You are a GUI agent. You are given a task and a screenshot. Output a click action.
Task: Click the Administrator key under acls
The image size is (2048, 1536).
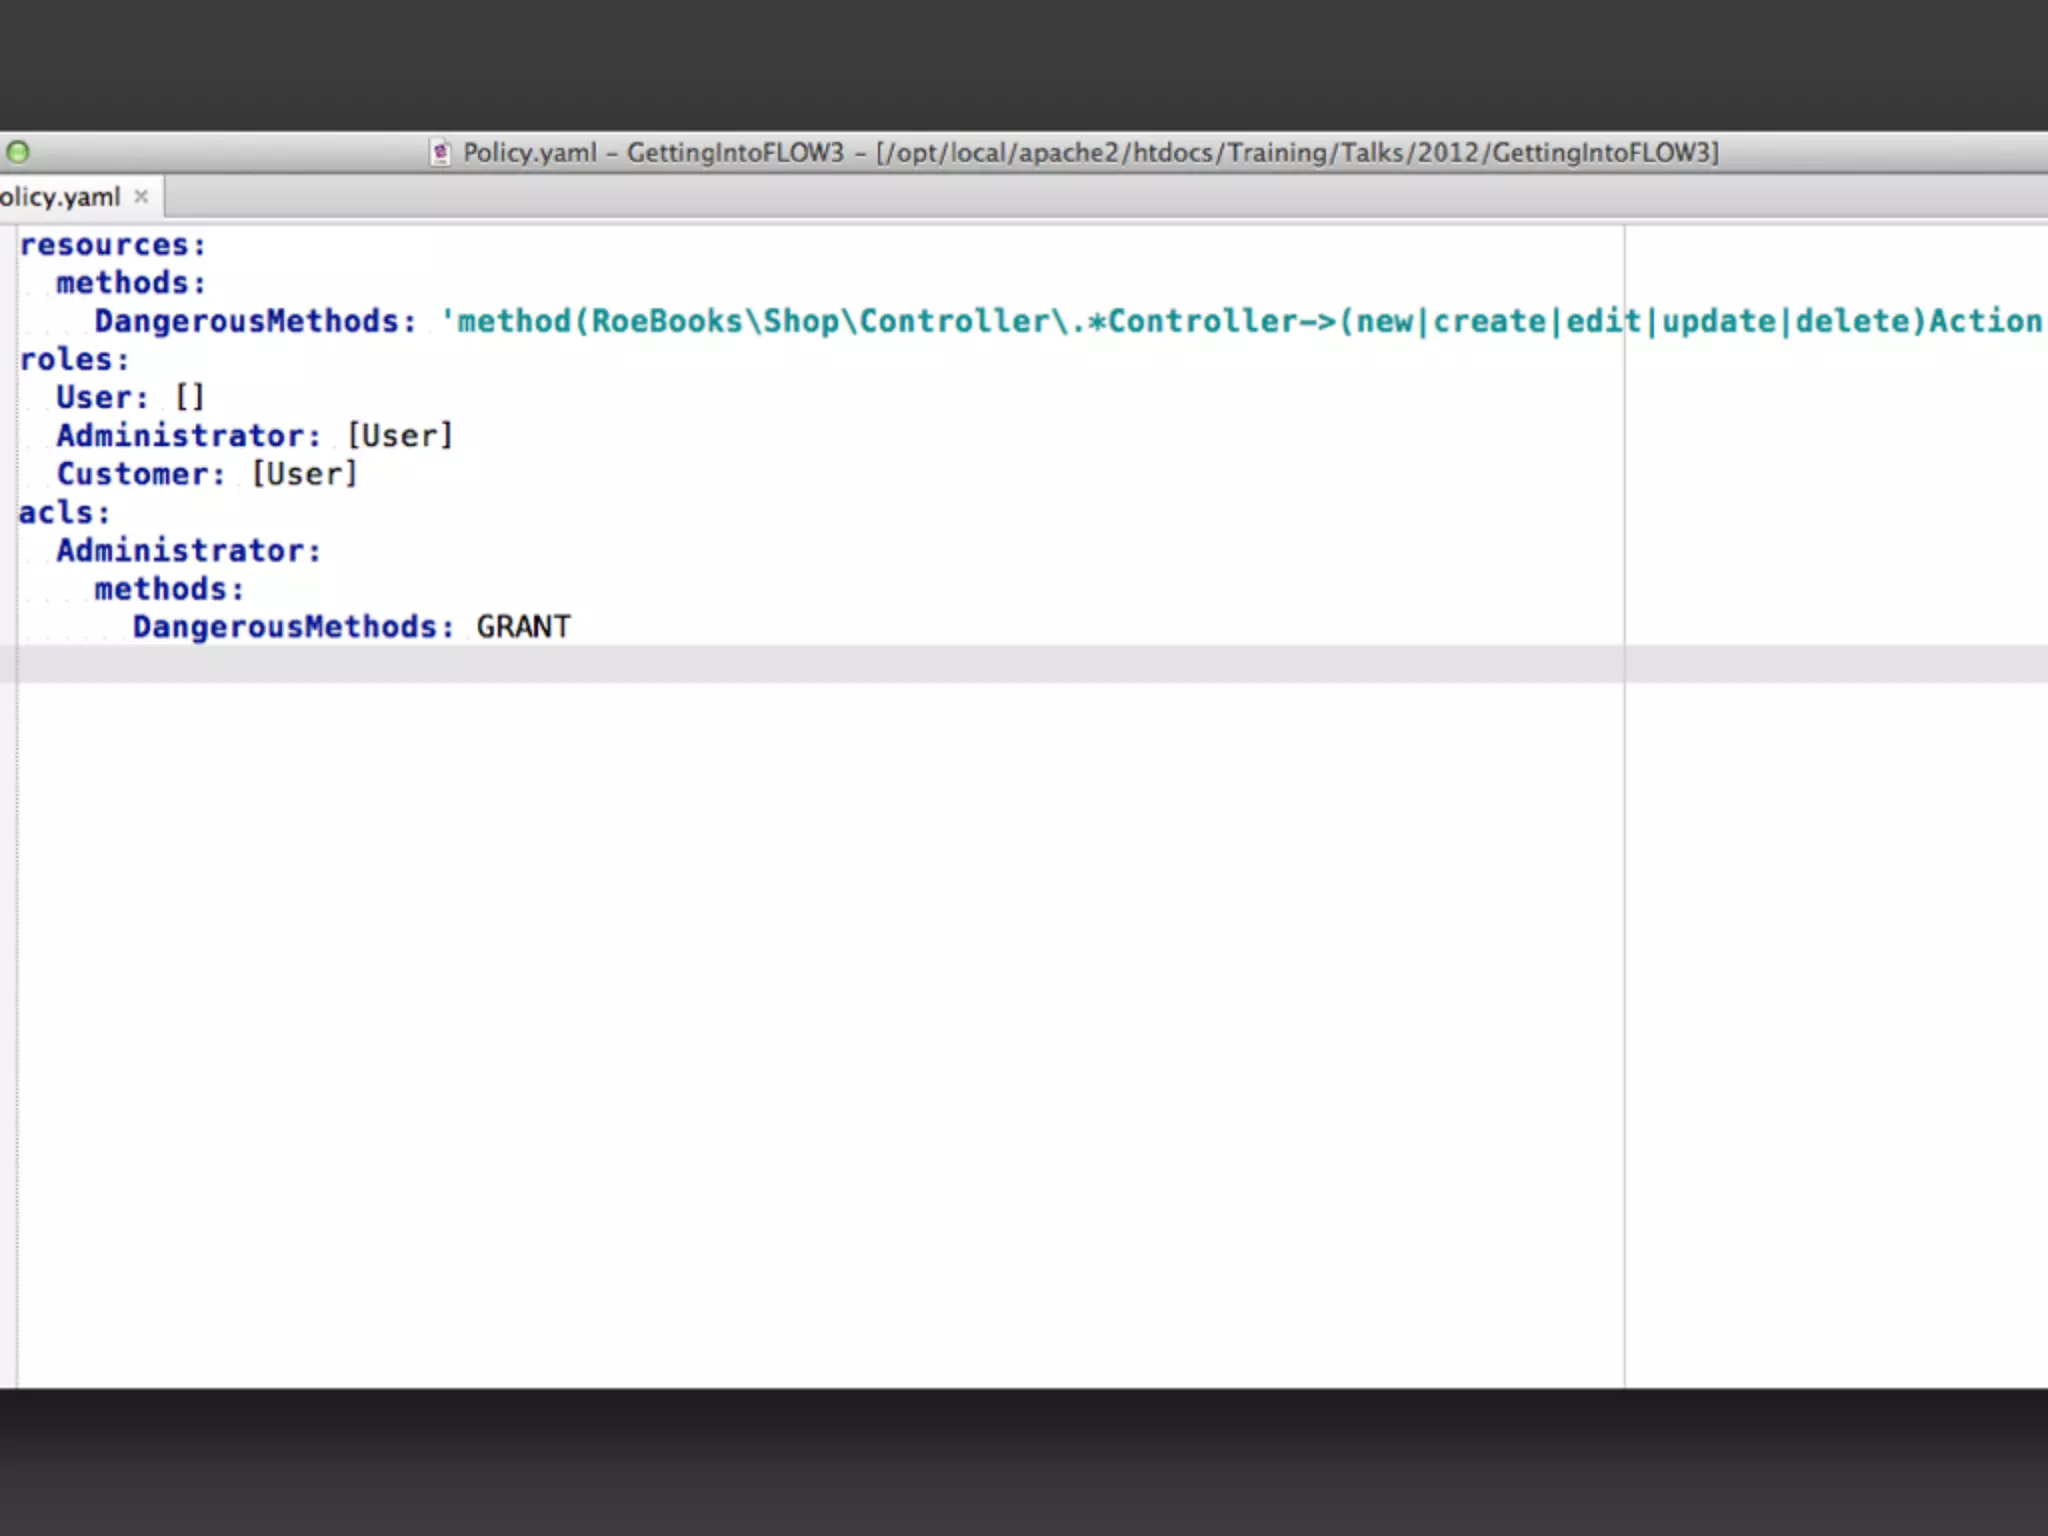[188, 551]
